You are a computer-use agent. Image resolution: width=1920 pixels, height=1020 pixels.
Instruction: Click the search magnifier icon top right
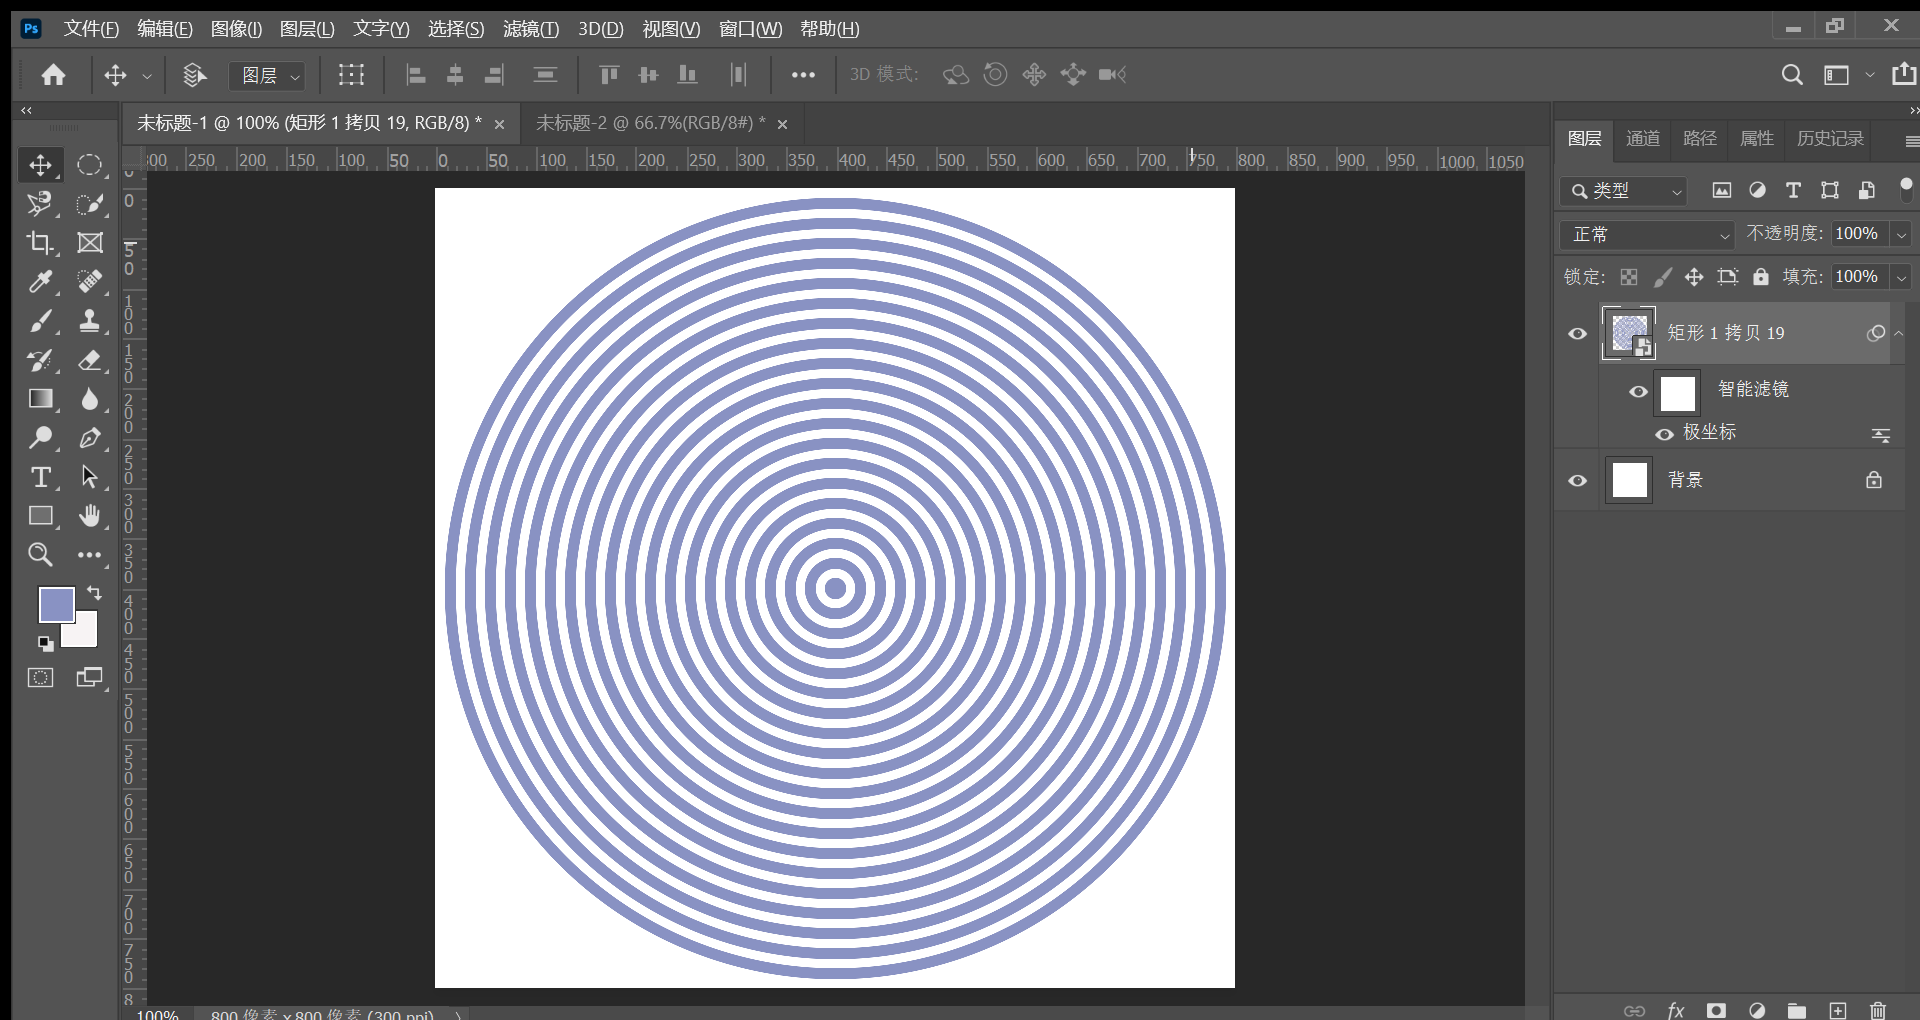click(x=1792, y=75)
